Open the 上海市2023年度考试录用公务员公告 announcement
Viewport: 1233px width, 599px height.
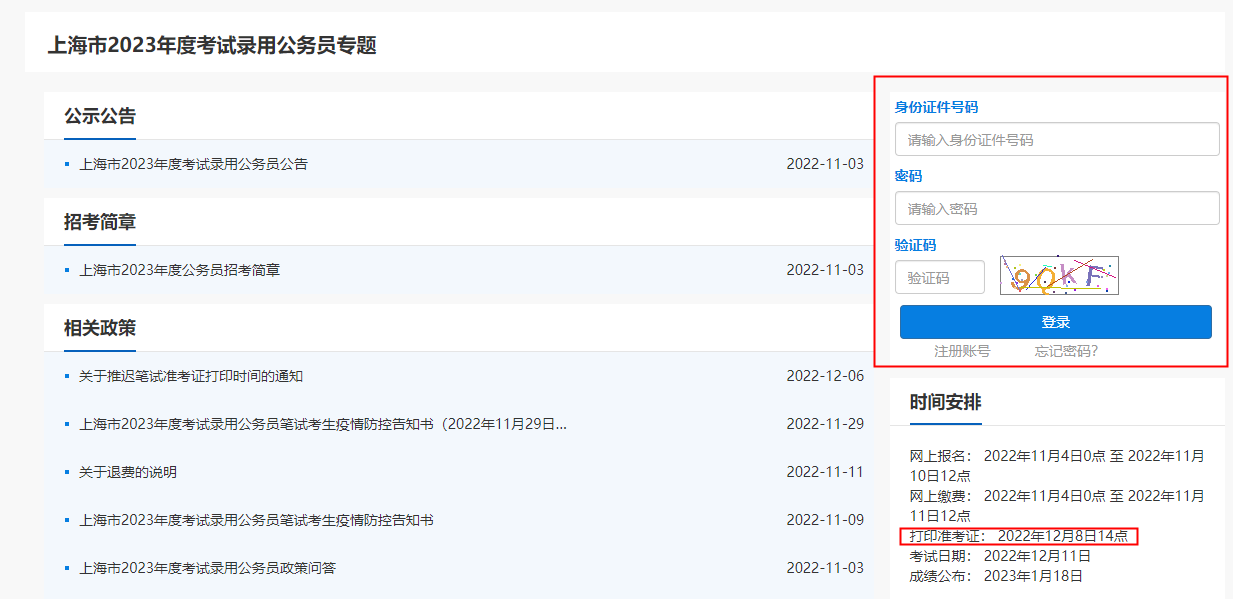point(193,164)
